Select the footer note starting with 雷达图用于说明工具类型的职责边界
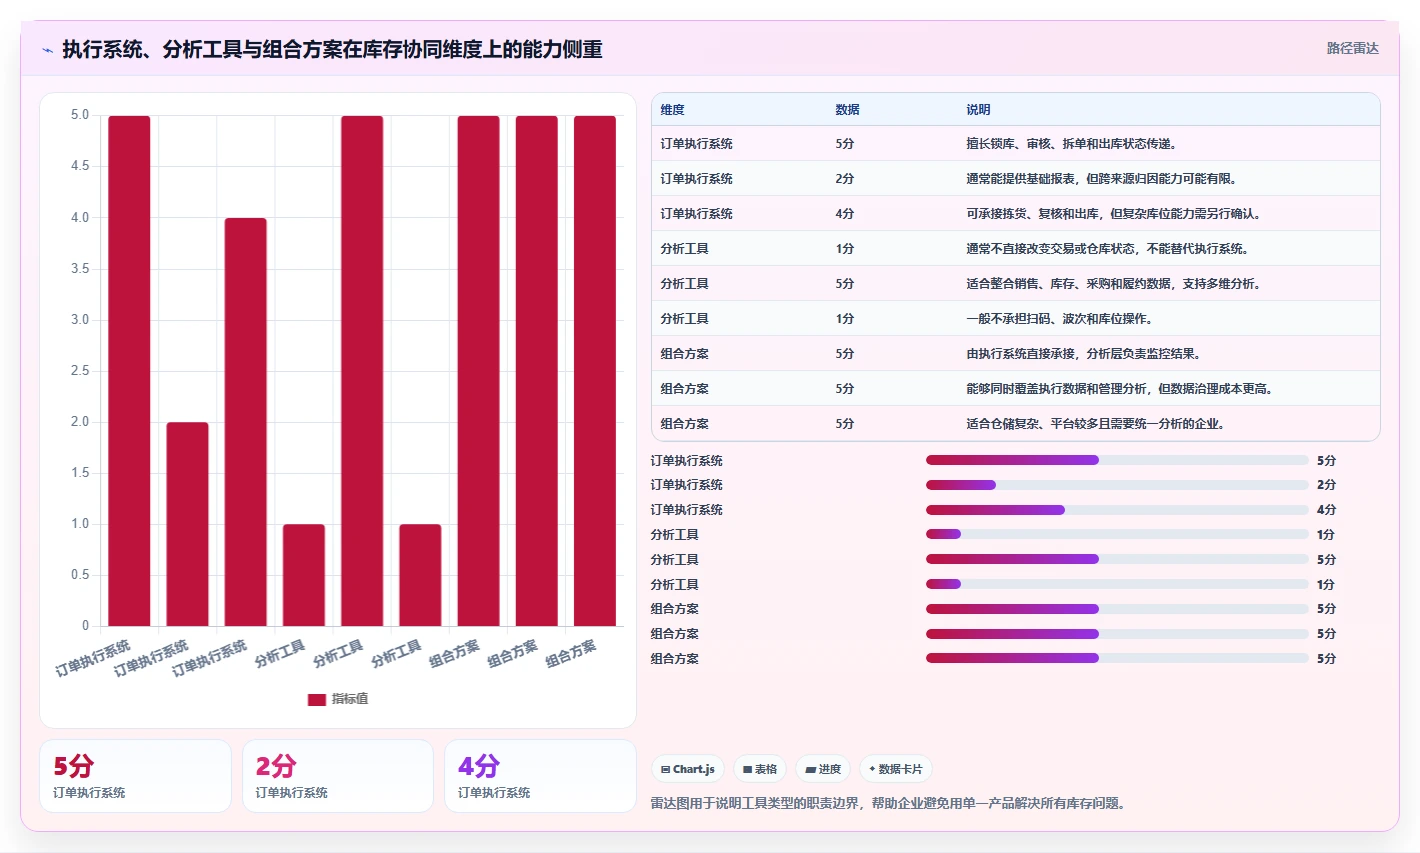Viewport: 1420px width, 853px height. pos(888,803)
